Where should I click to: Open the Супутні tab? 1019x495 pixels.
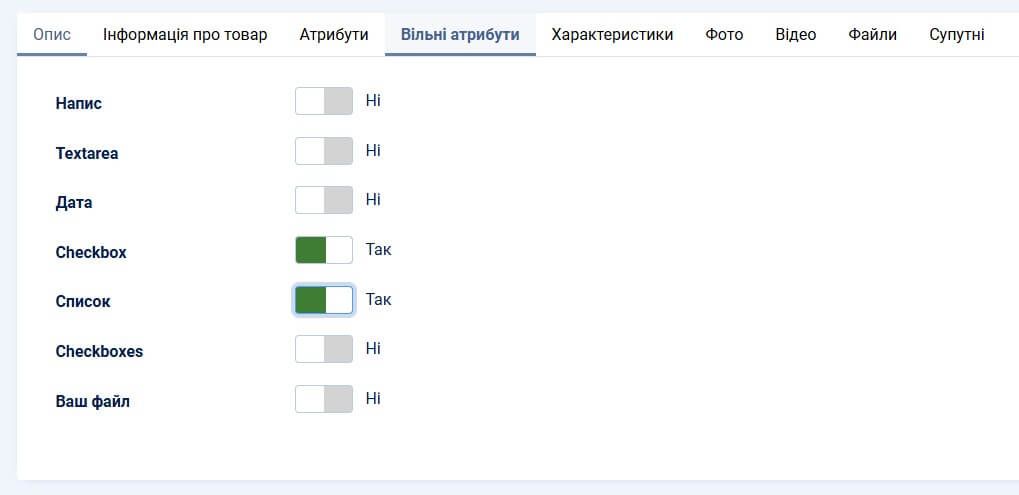pyautogui.click(x=956, y=35)
